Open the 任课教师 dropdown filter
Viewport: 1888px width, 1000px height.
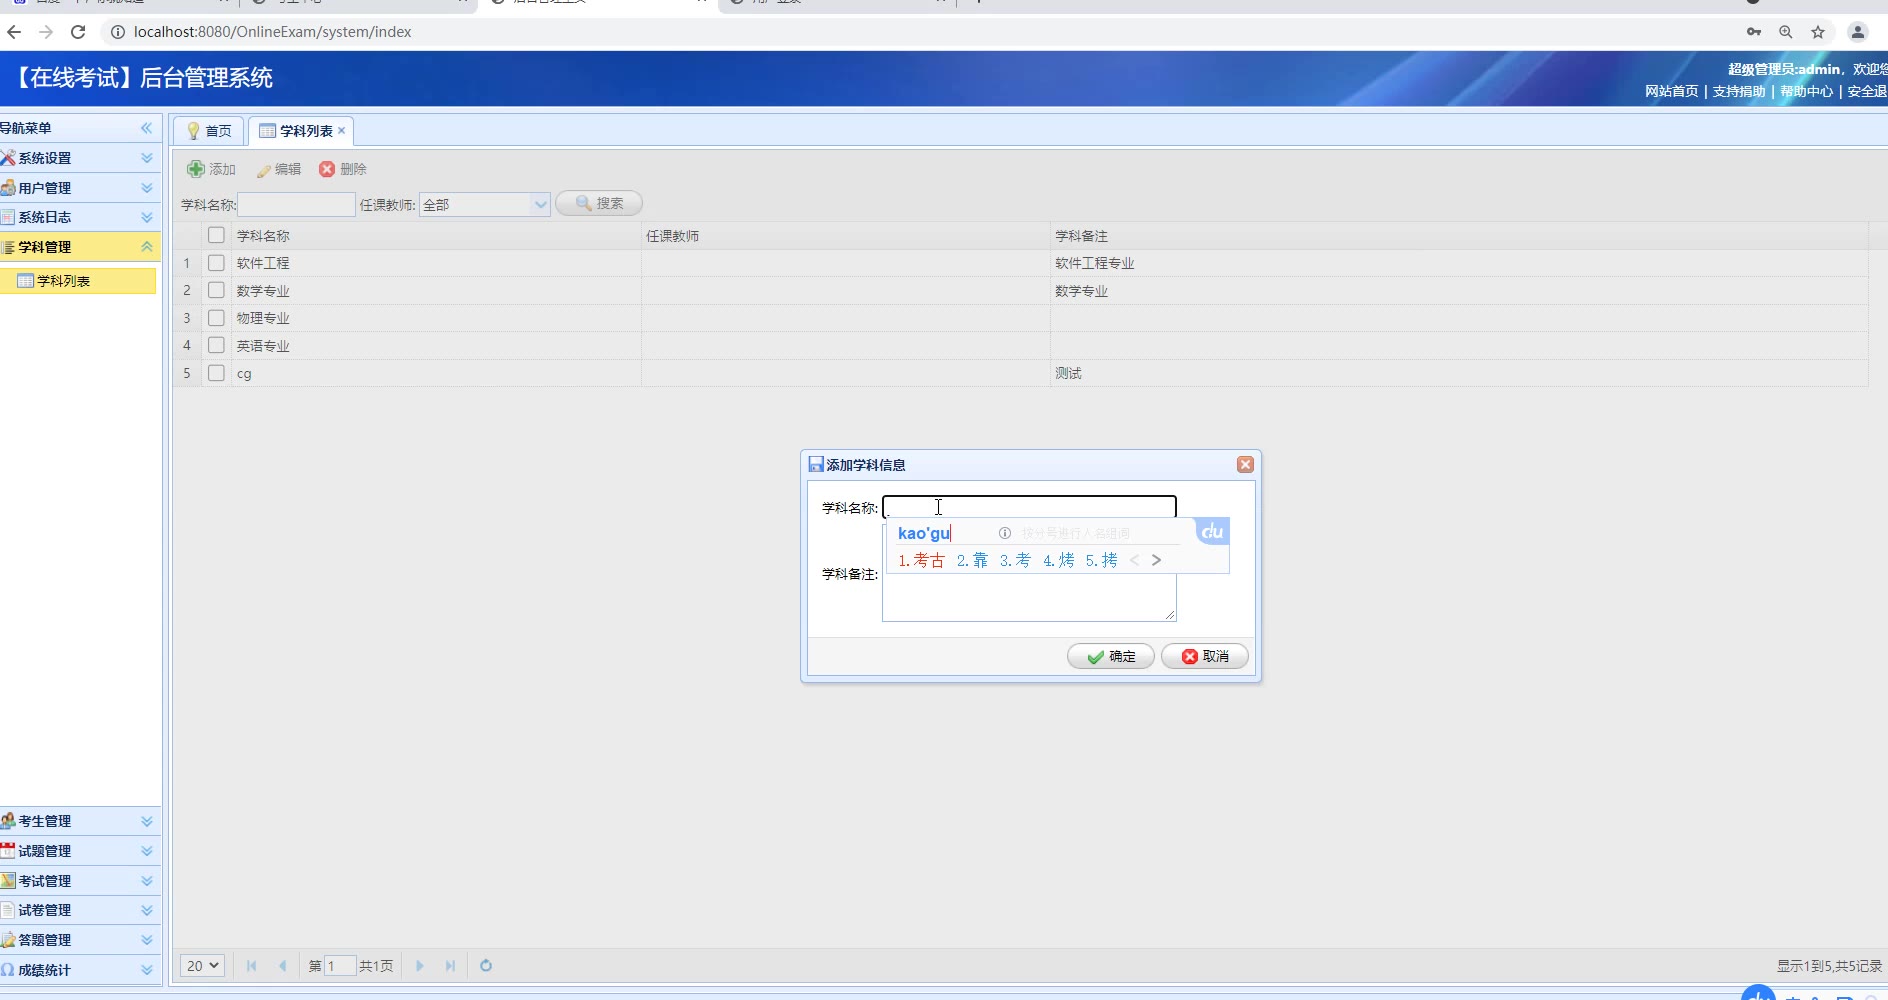(x=540, y=205)
